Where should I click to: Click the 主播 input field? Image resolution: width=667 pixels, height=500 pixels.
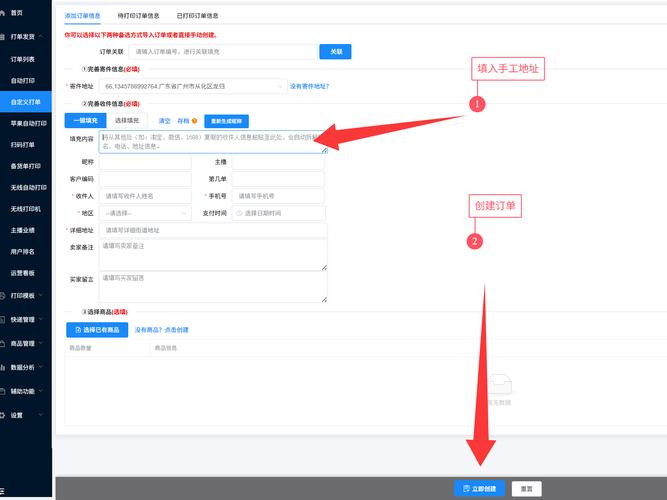(278, 162)
